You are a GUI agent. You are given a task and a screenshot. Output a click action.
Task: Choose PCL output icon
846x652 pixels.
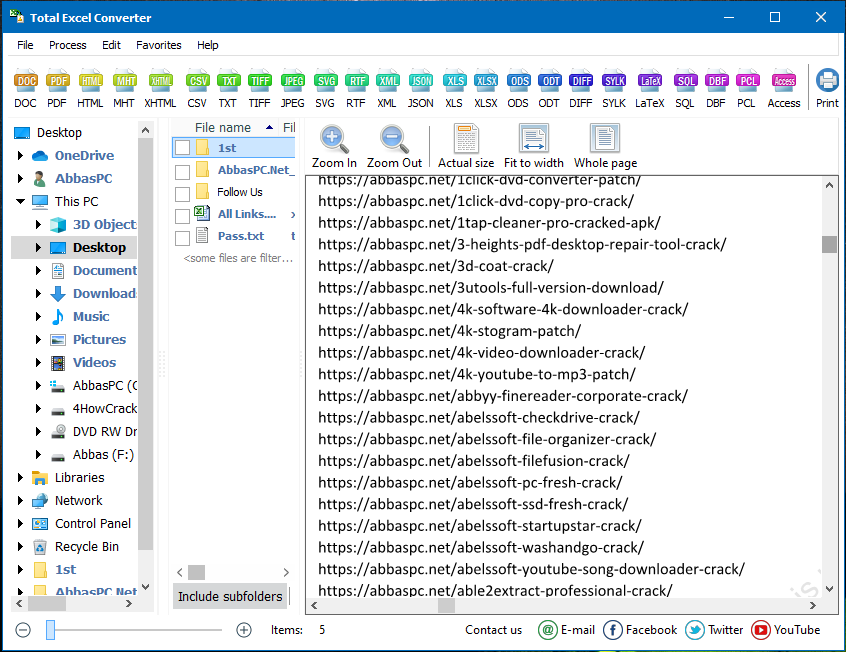[747, 89]
